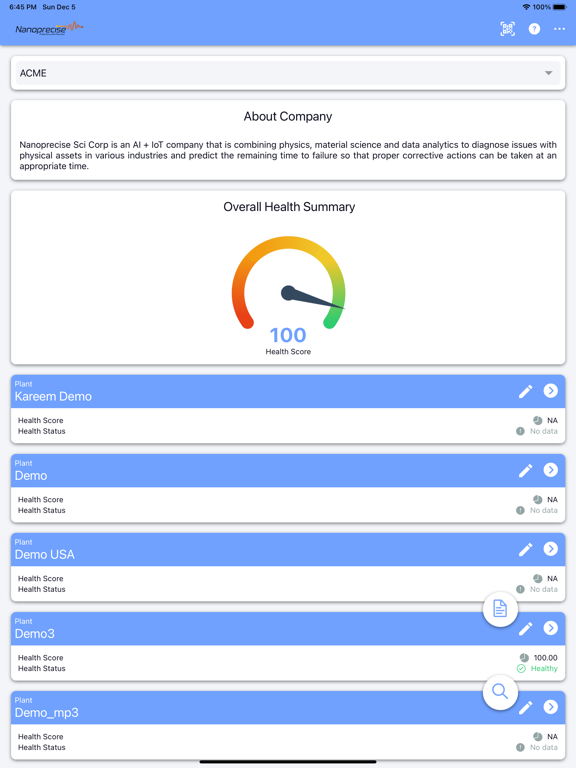
Task: Tap the floating document report button
Action: pos(500,609)
